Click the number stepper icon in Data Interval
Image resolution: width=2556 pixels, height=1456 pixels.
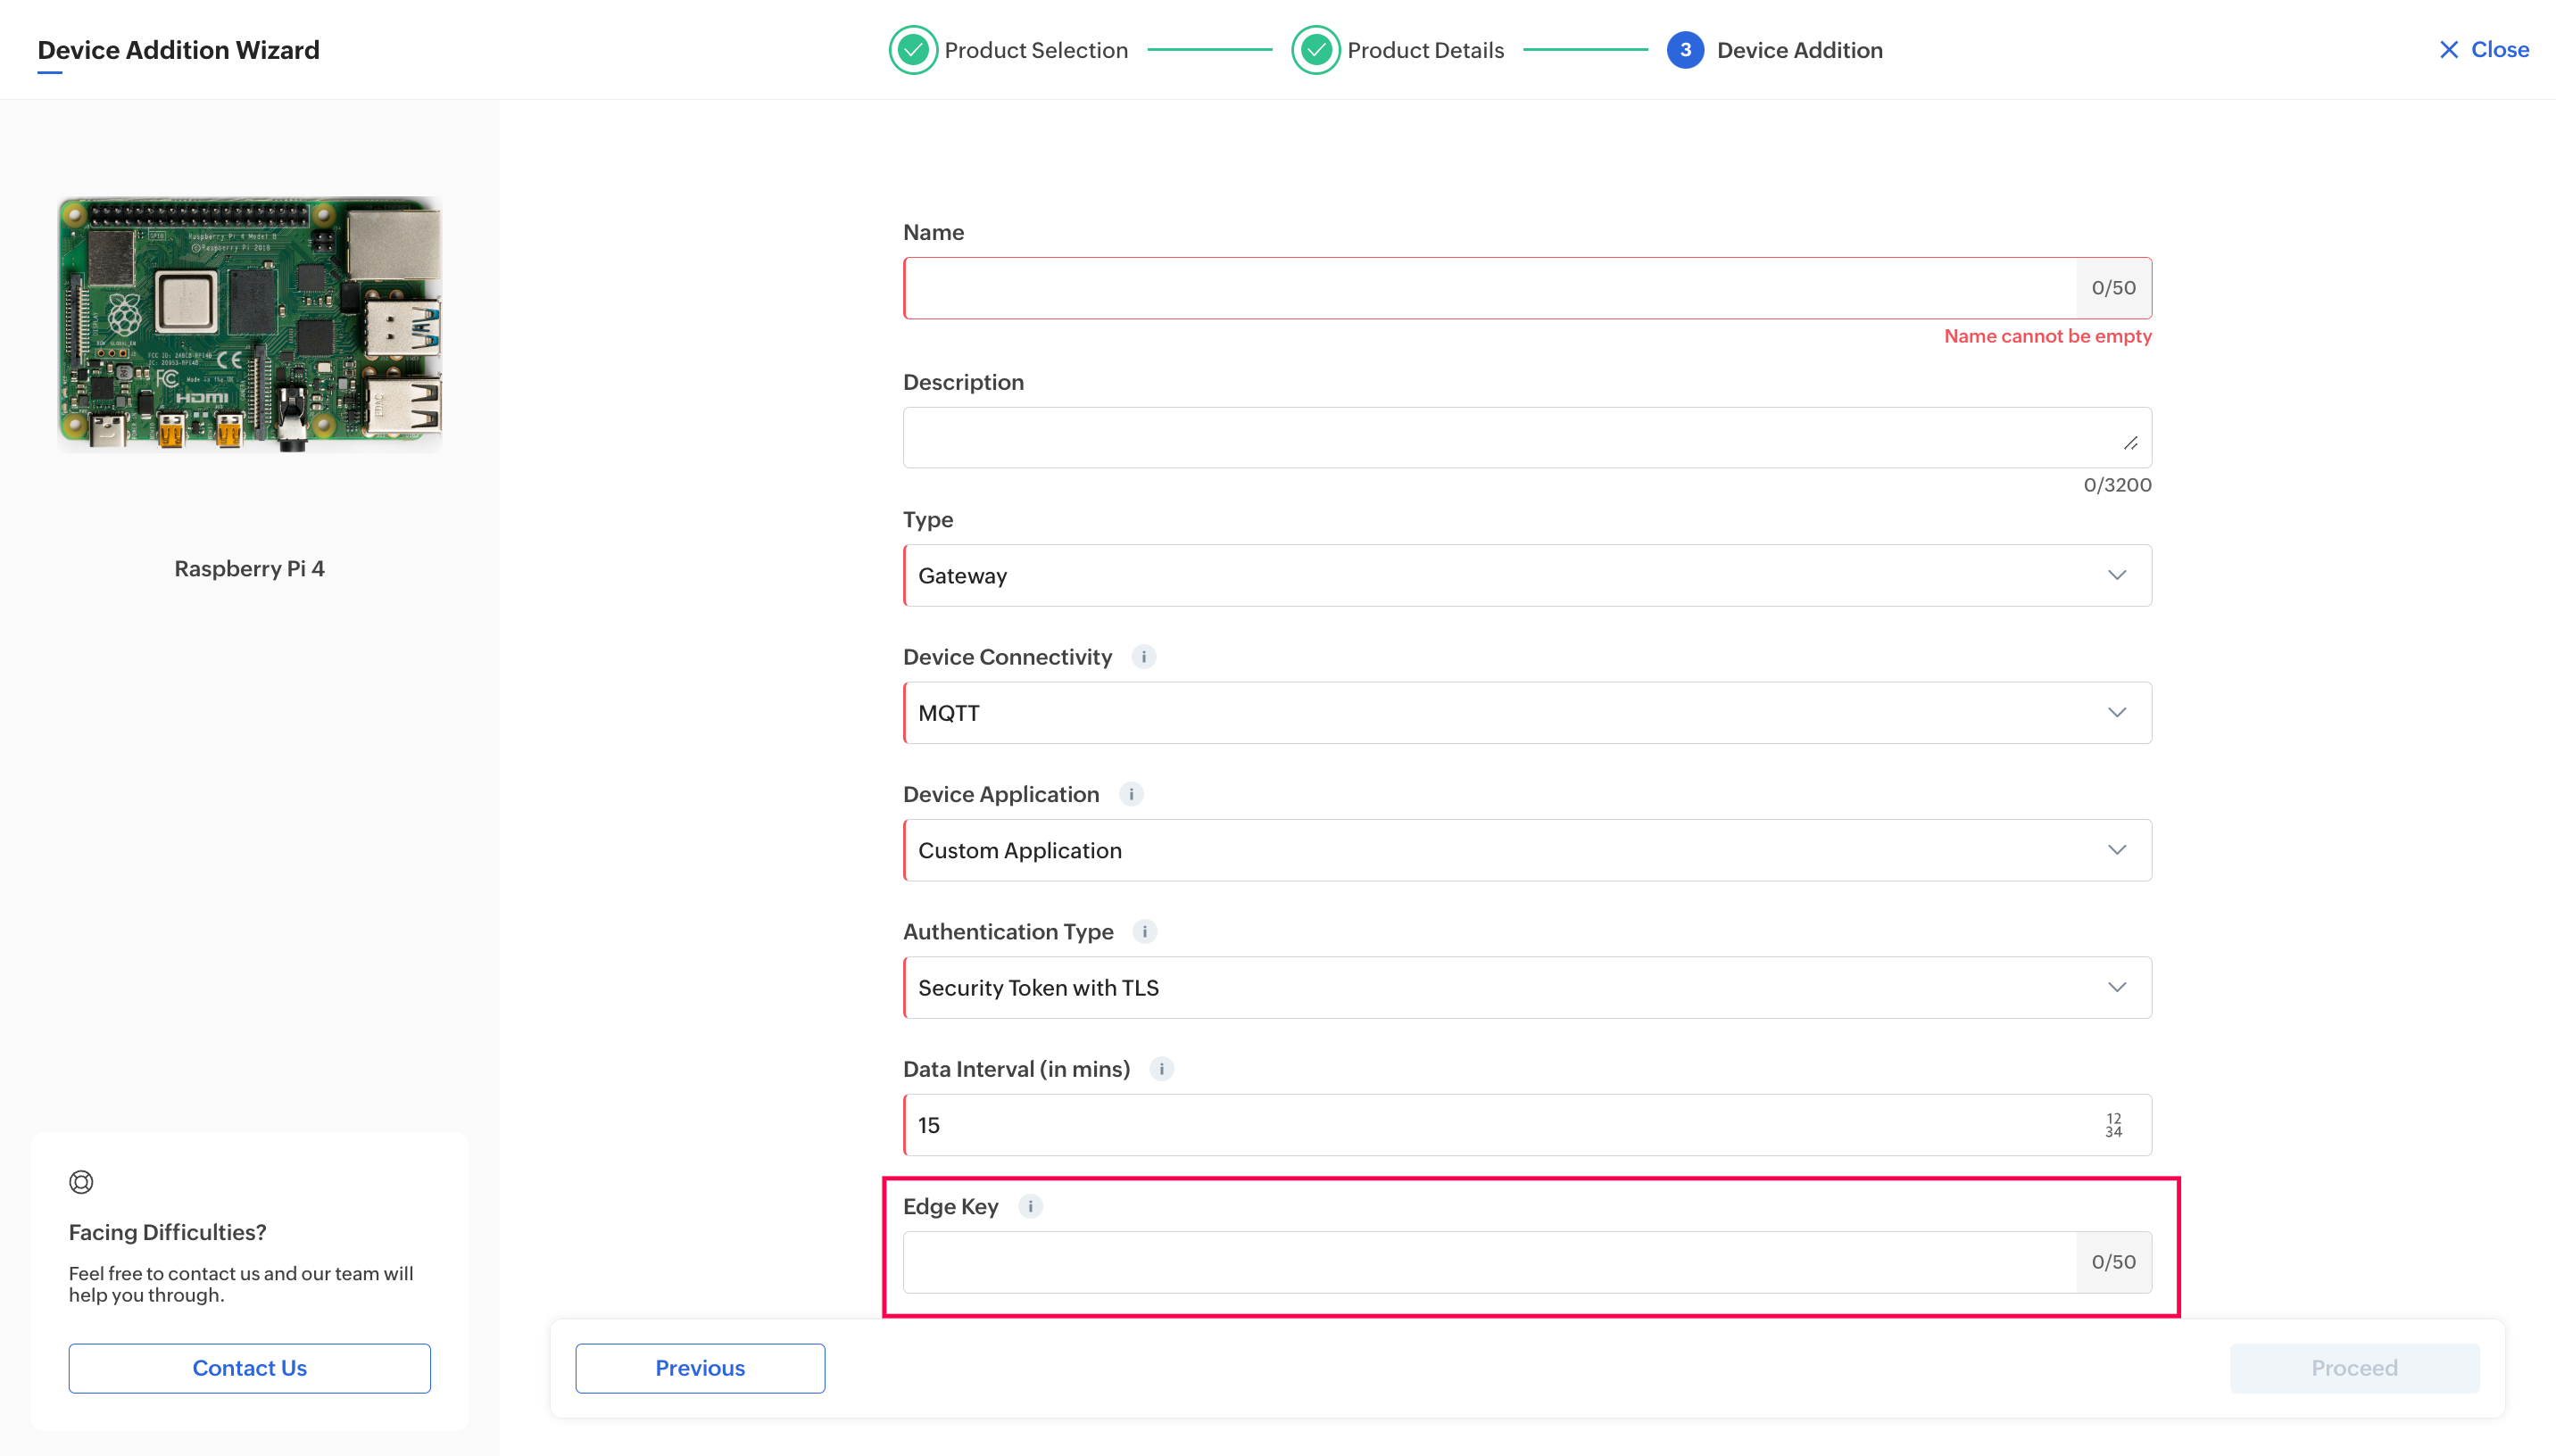[2113, 1125]
